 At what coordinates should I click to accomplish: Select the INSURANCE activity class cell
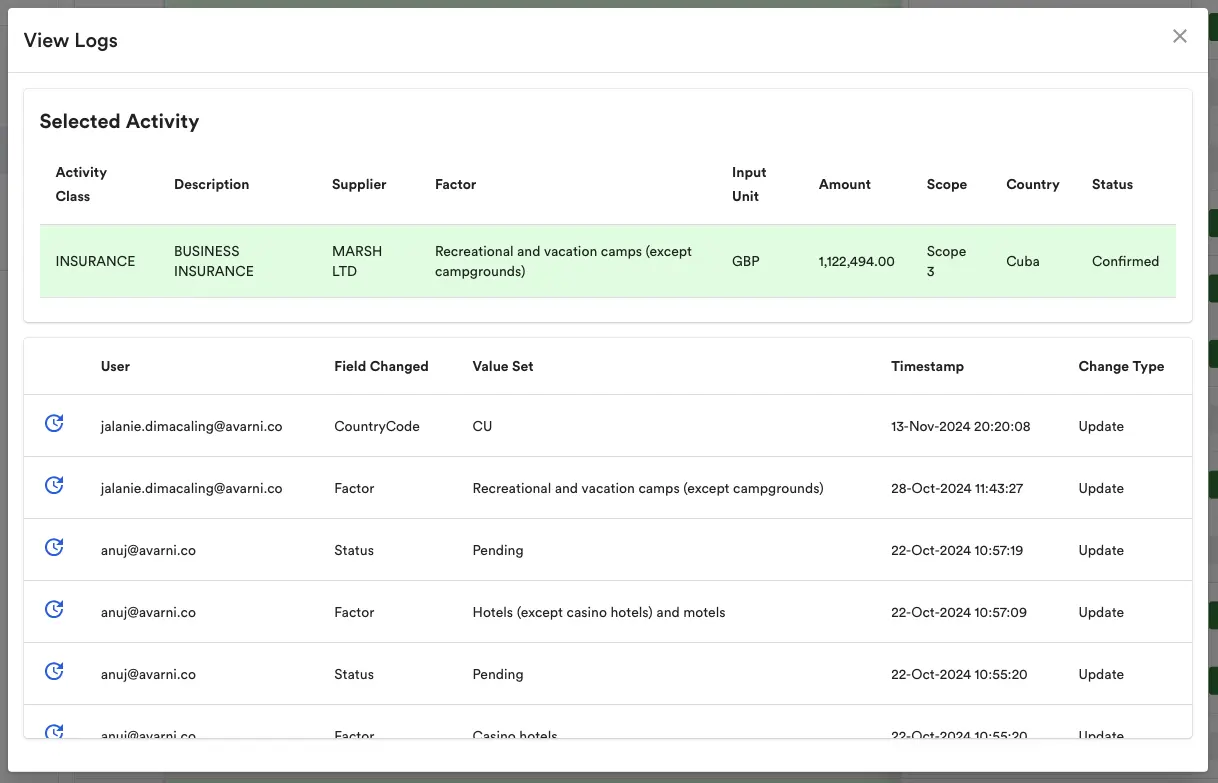[95, 261]
